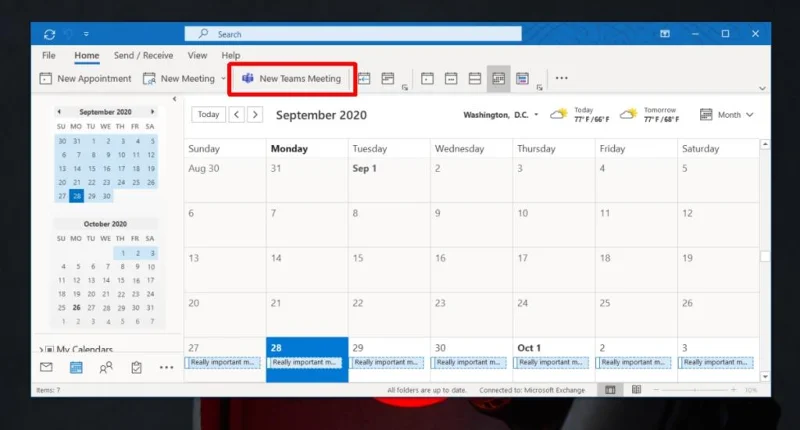The width and height of the screenshot is (800, 430).
Task: Open the Really important meeting on Saturday 3
Action: (x=716, y=362)
